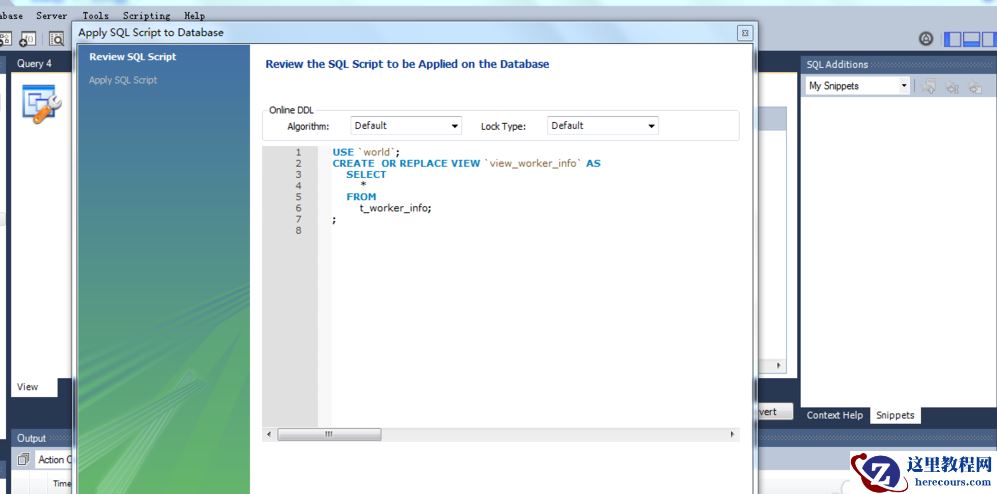
Task: Click the view editor wrench icon
Action: pos(41,103)
